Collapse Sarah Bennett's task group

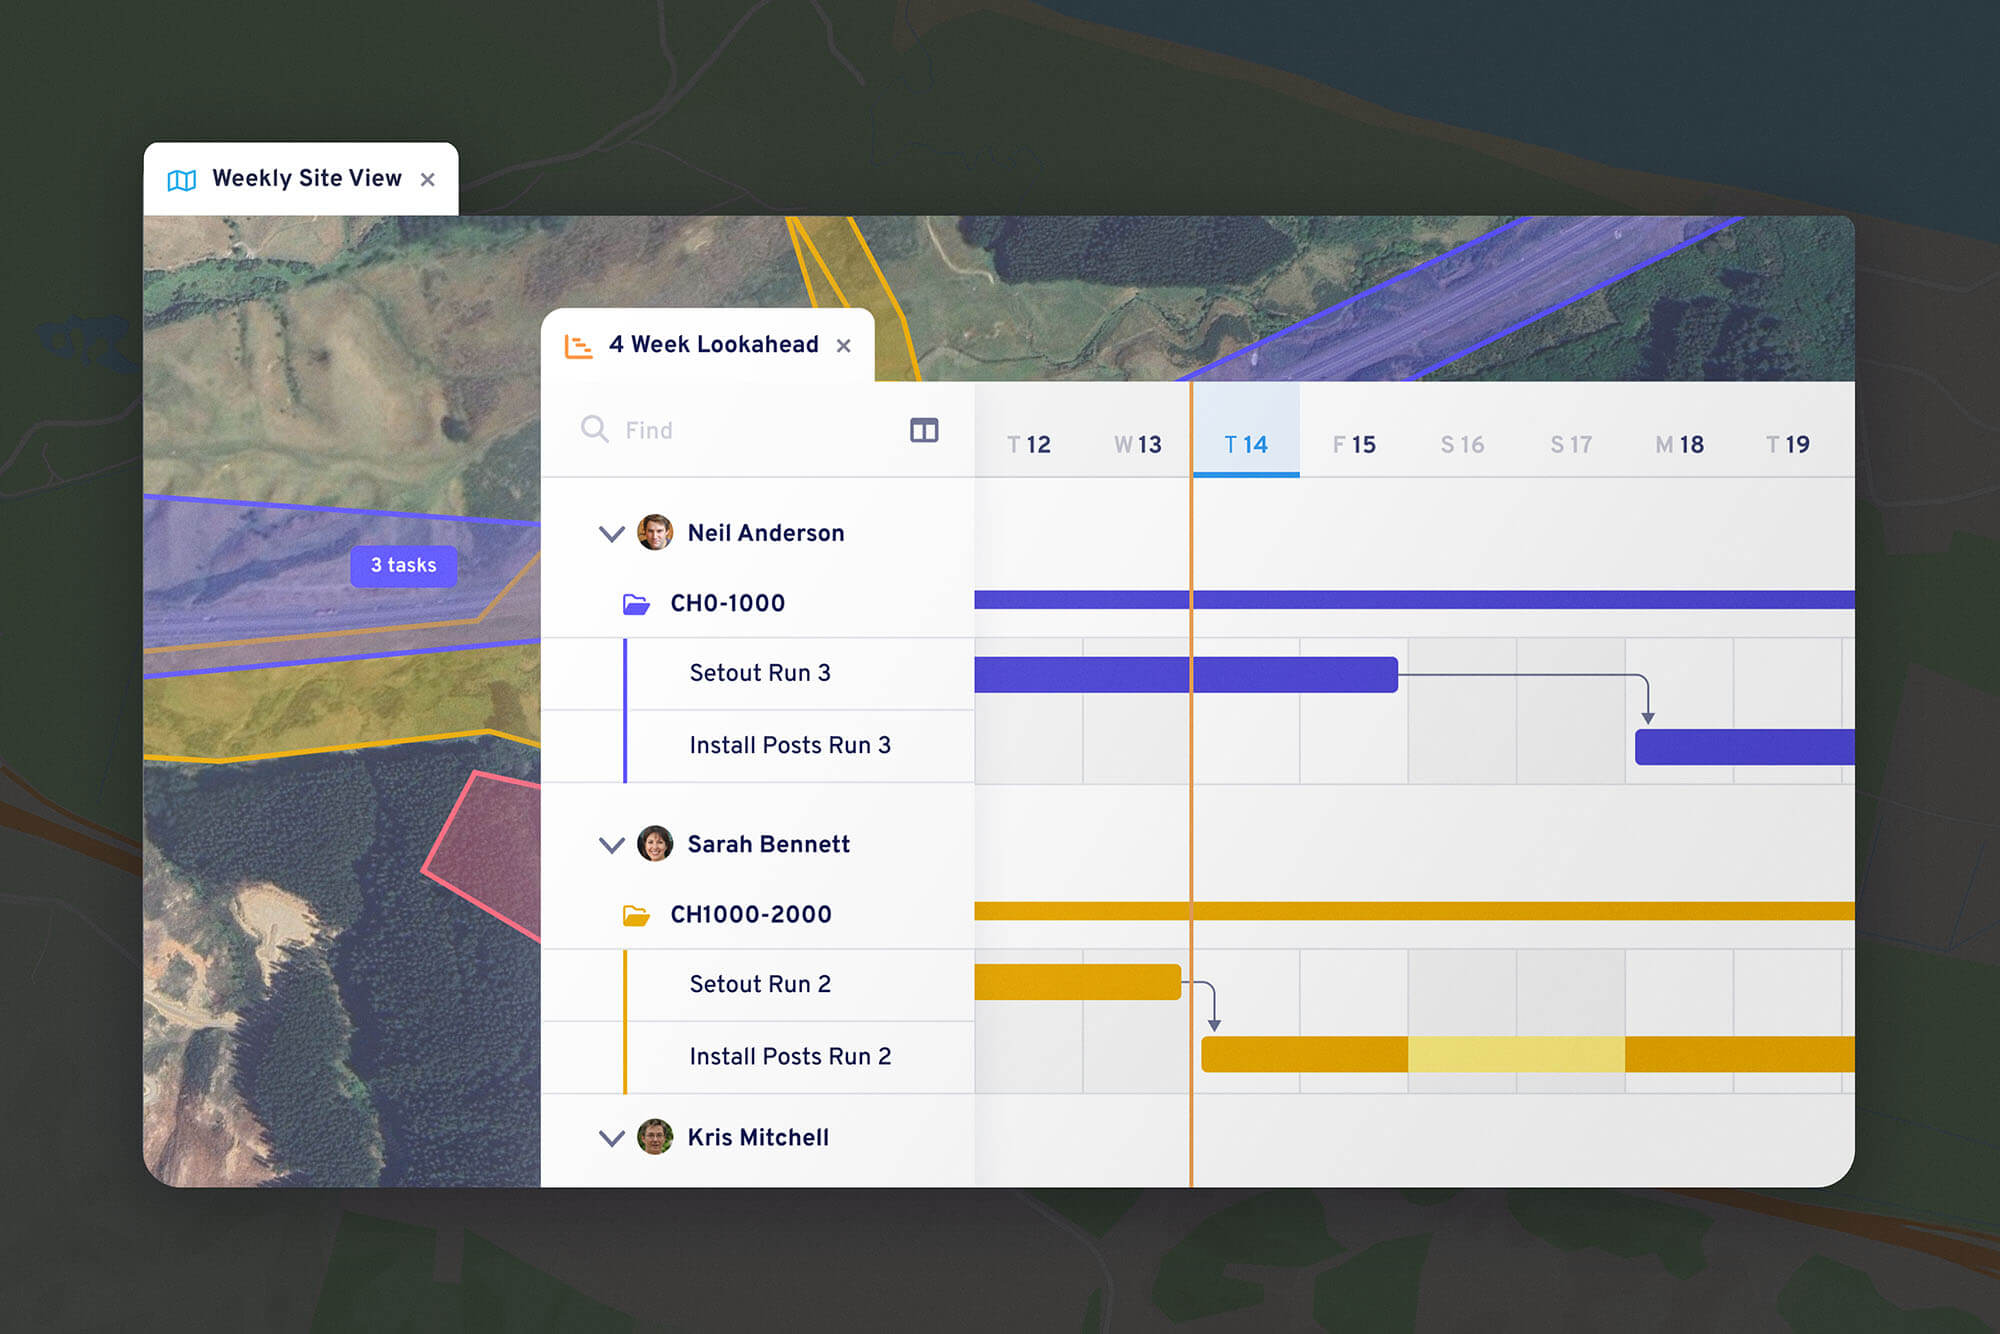pyautogui.click(x=611, y=845)
